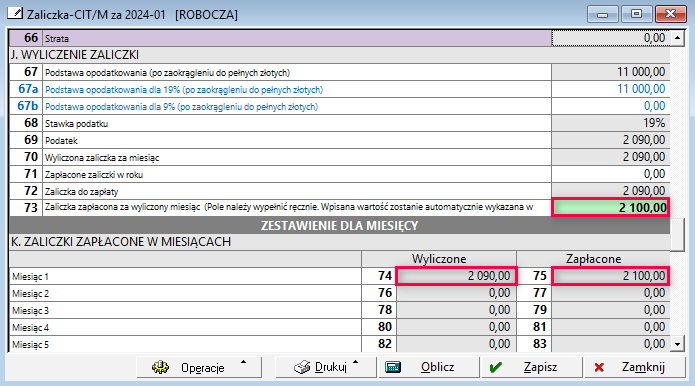Click field 76 Wyliczone value for Miesiąc 2

coord(456,293)
